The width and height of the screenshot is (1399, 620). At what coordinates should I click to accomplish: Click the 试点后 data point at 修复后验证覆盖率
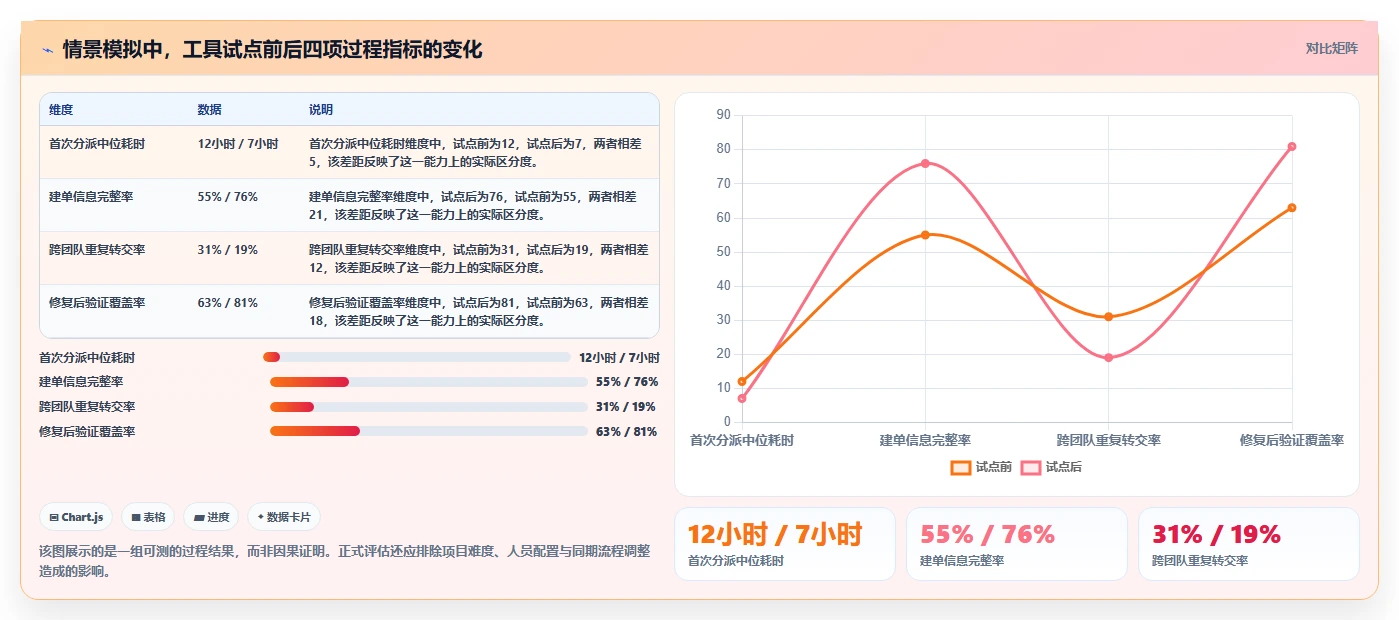point(1292,146)
